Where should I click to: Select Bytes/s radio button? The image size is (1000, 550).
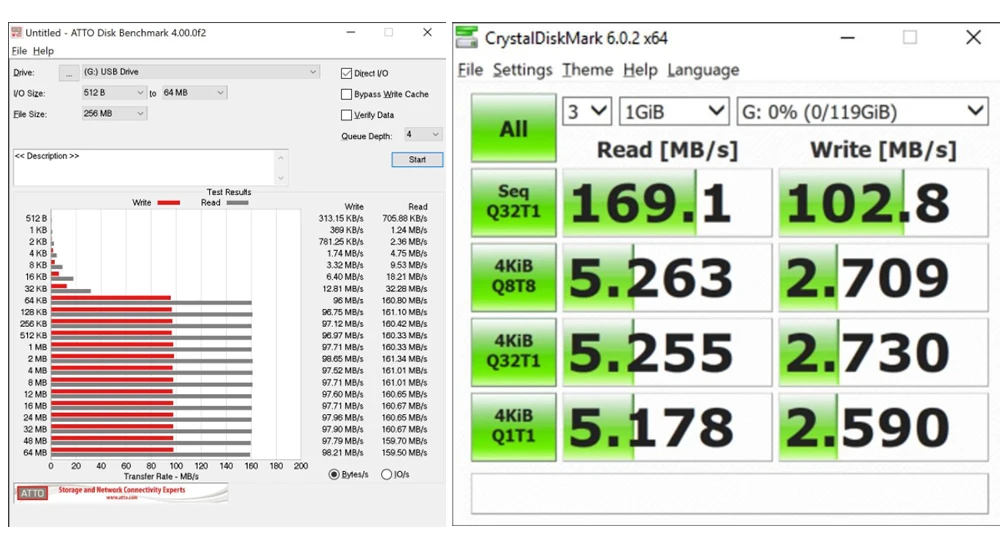[x=334, y=474]
